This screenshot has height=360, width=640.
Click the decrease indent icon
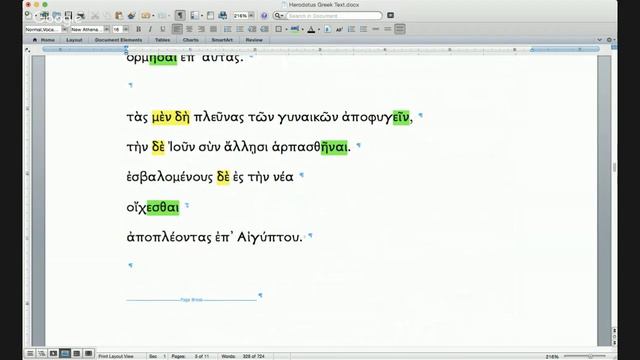pyautogui.click(x=252, y=29)
